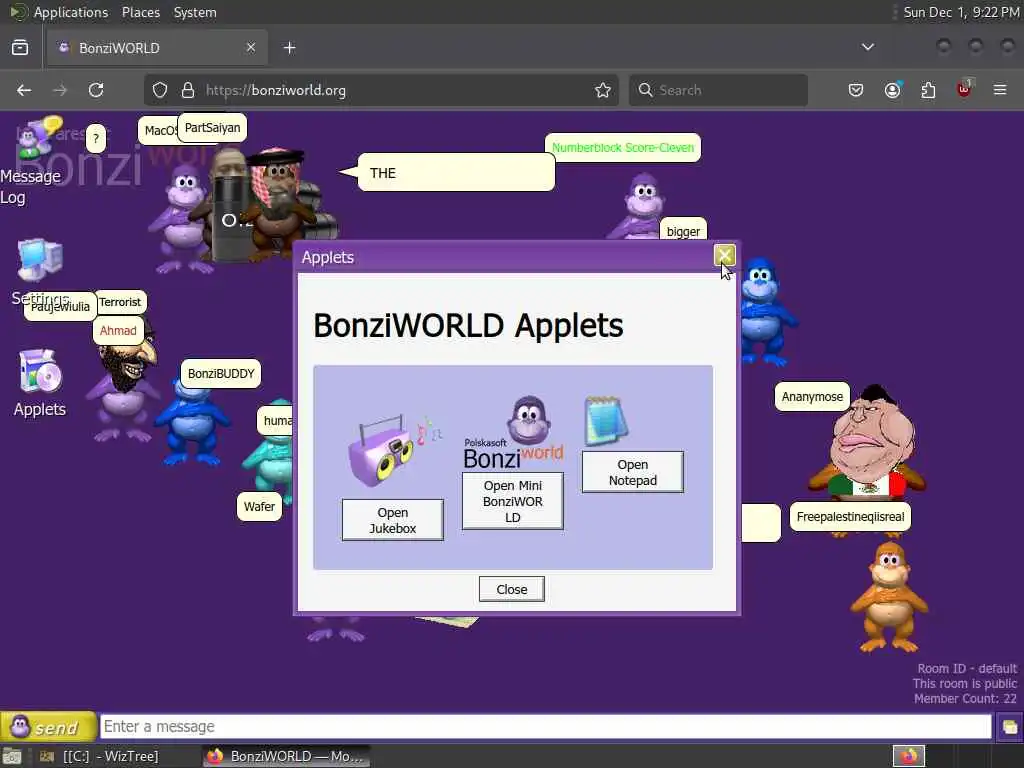Click the 'Numberblock Score-Eleven' name tag
1024x768 pixels.
click(623, 148)
